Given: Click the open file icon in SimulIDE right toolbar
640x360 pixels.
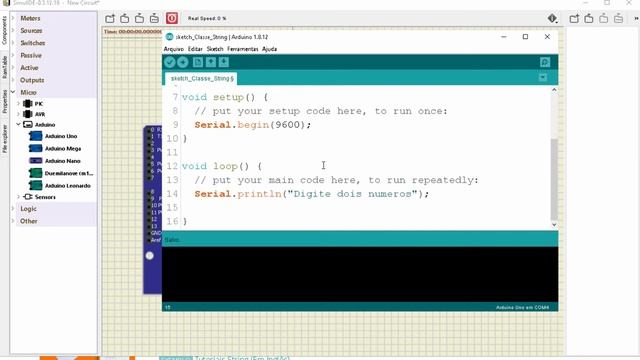Looking at the screenshot, I should pyautogui.click(x=589, y=18).
